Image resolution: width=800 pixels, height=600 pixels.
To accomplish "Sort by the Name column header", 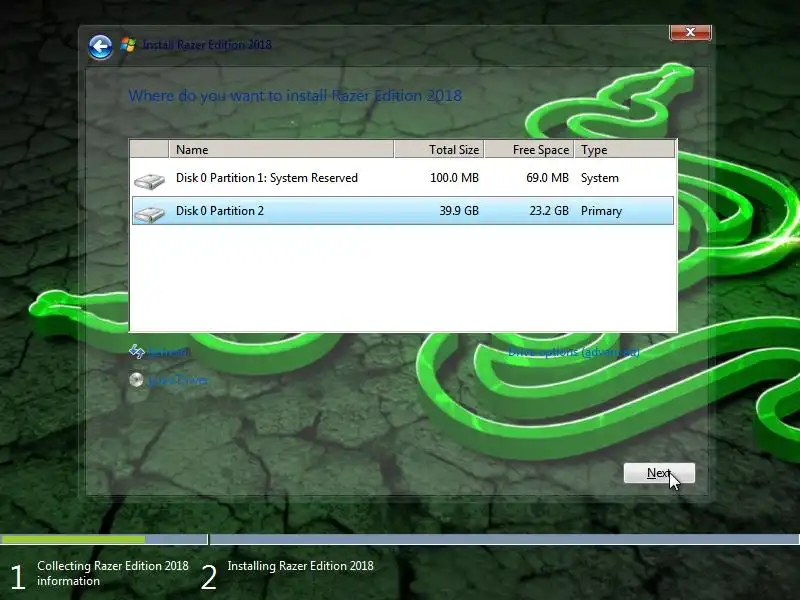I will tap(281, 149).
